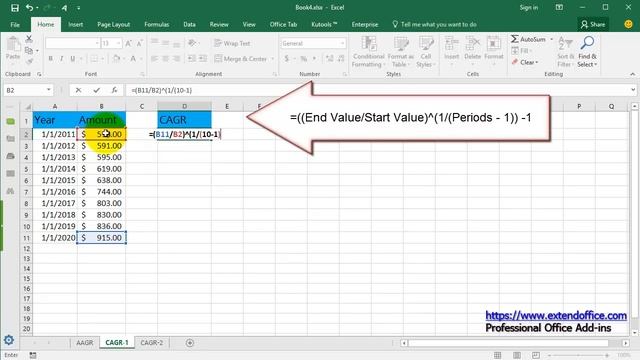Screen dimensions: 640x360
Task: Click the Format Painter brush icon
Action: click(29, 62)
